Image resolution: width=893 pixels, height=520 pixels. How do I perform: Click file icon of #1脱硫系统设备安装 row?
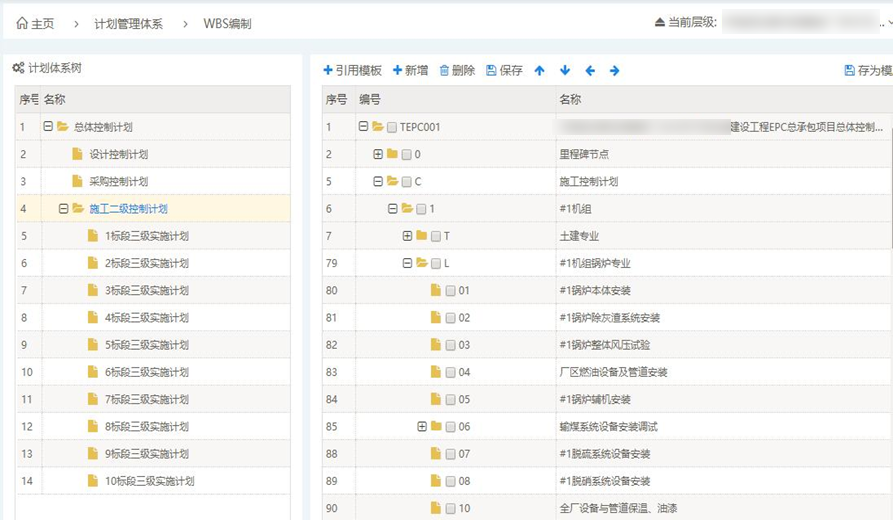click(x=436, y=454)
